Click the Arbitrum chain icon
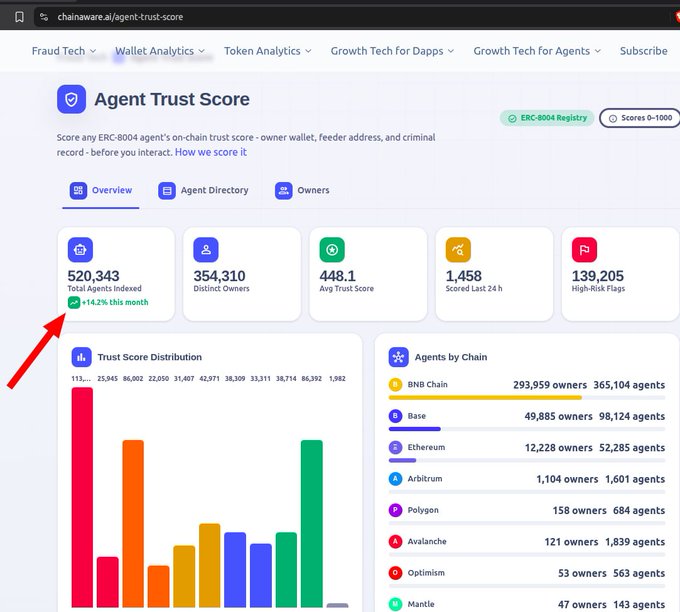Viewport: 680px width, 612px height. point(395,479)
